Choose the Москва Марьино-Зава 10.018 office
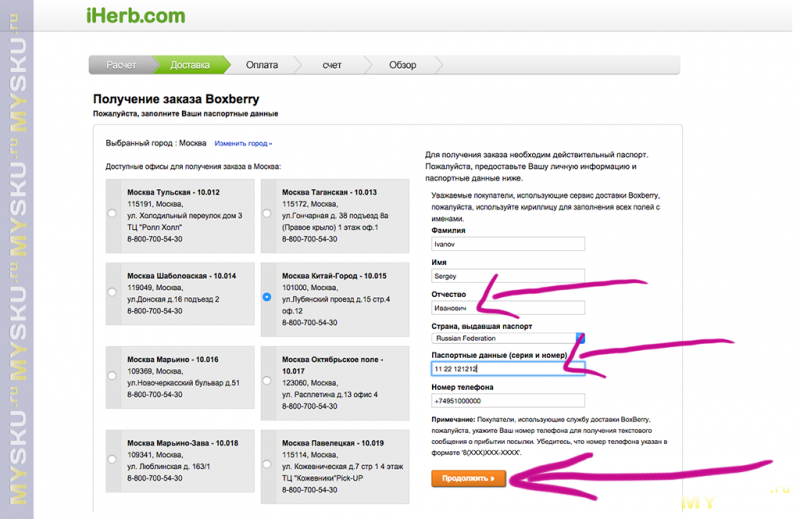The height and width of the screenshot is (519, 800). tap(112, 459)
